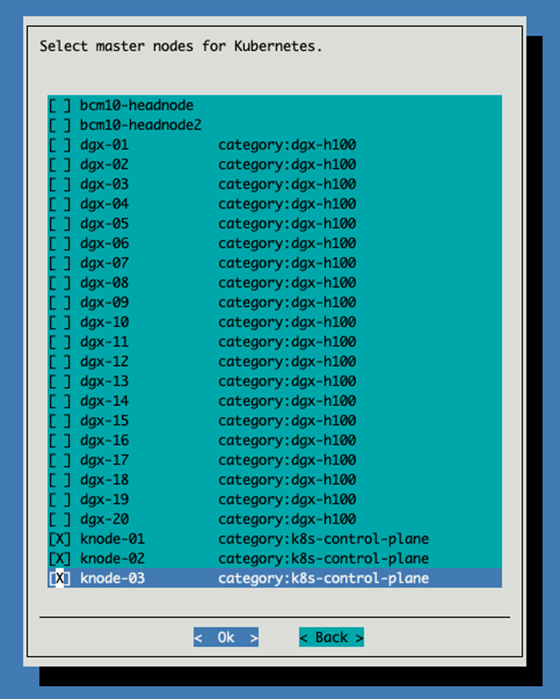Screen dimensions: 560x700
Task: Uncheck the knode-01 control-plane node
Action: [x=60, y=539]
